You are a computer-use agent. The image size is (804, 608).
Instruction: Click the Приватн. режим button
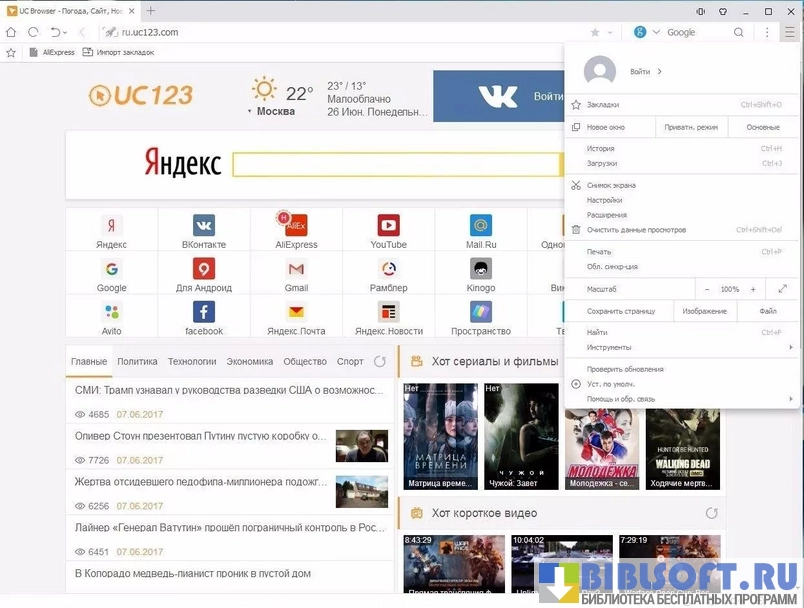[691, 127]
